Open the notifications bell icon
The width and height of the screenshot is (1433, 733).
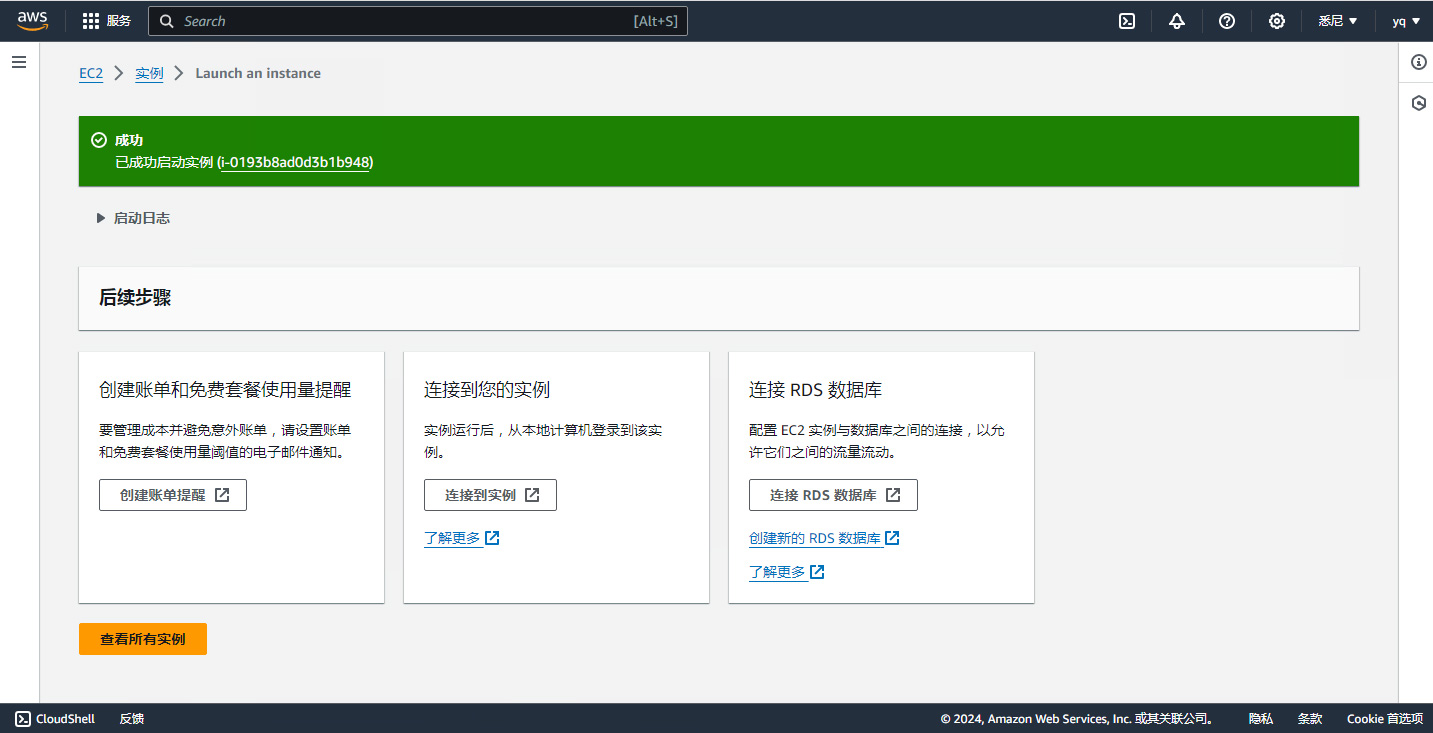click(x=1177, y=21)
